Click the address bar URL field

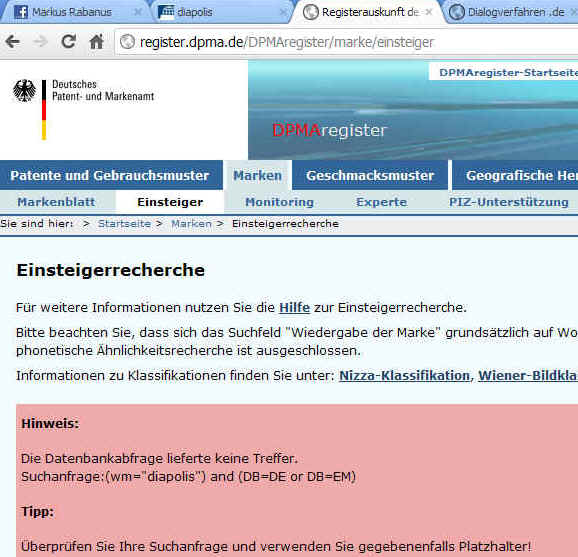pos(347,42)
